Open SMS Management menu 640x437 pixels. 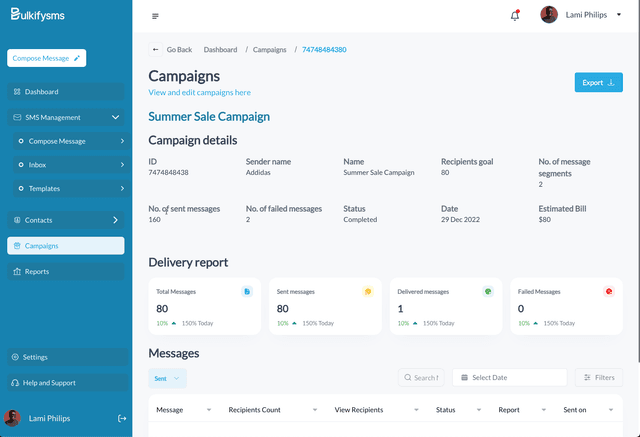tap(66, 118)
